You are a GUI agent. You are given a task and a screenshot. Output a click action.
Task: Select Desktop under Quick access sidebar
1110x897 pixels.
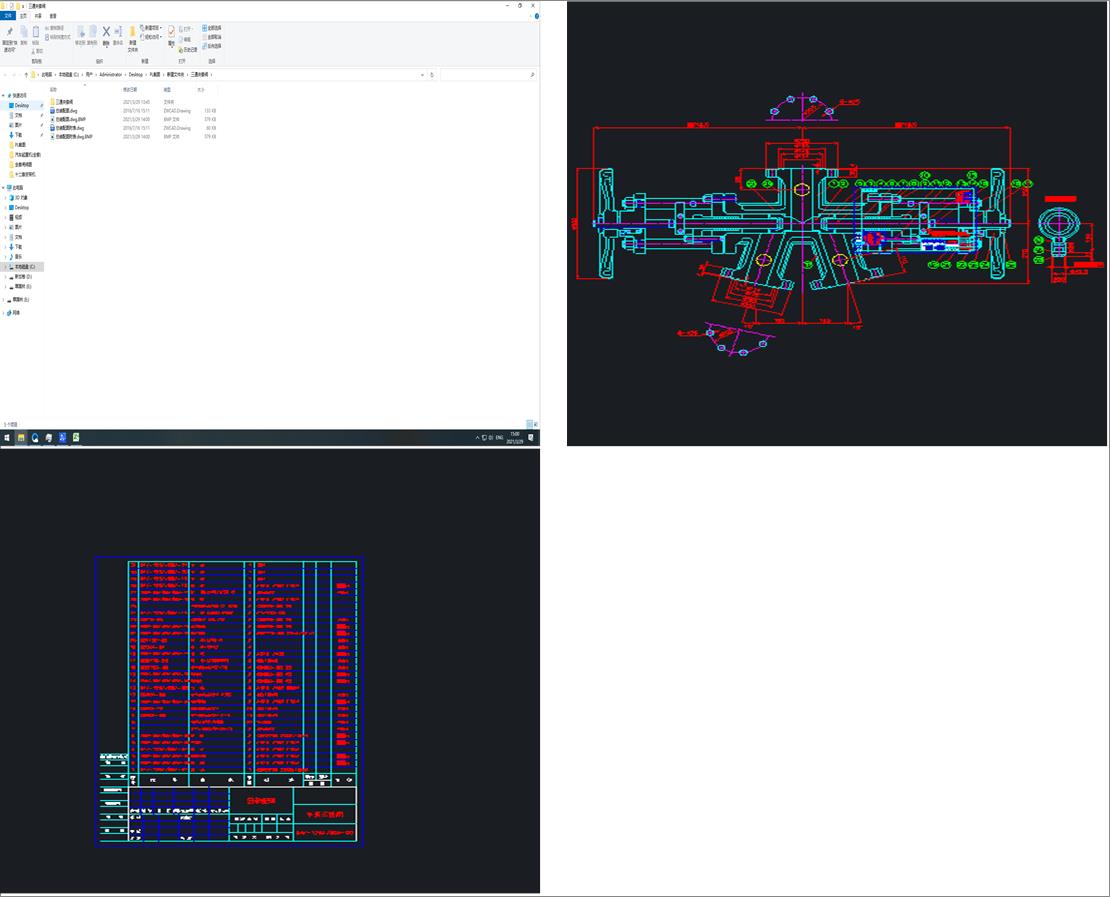point(22,105)
